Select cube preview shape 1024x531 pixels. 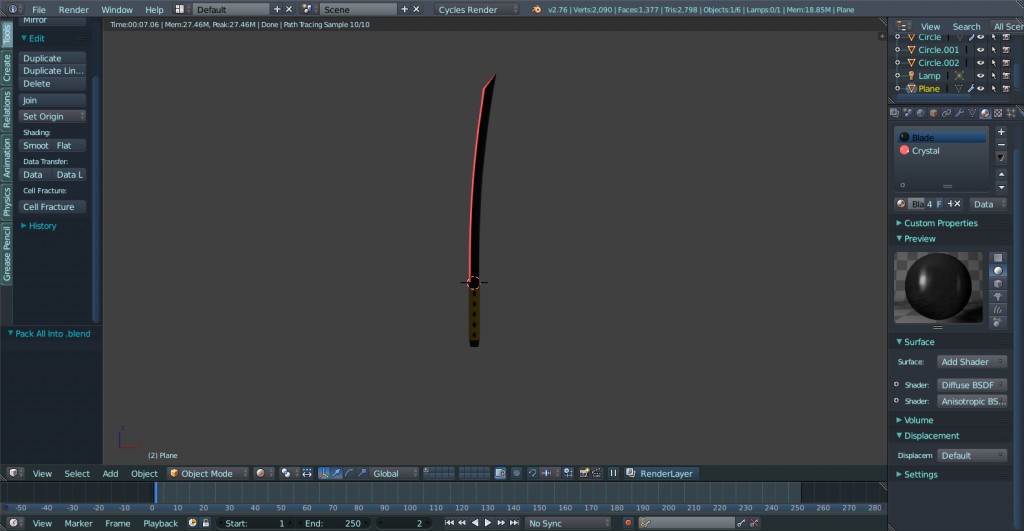coord(998,283)
